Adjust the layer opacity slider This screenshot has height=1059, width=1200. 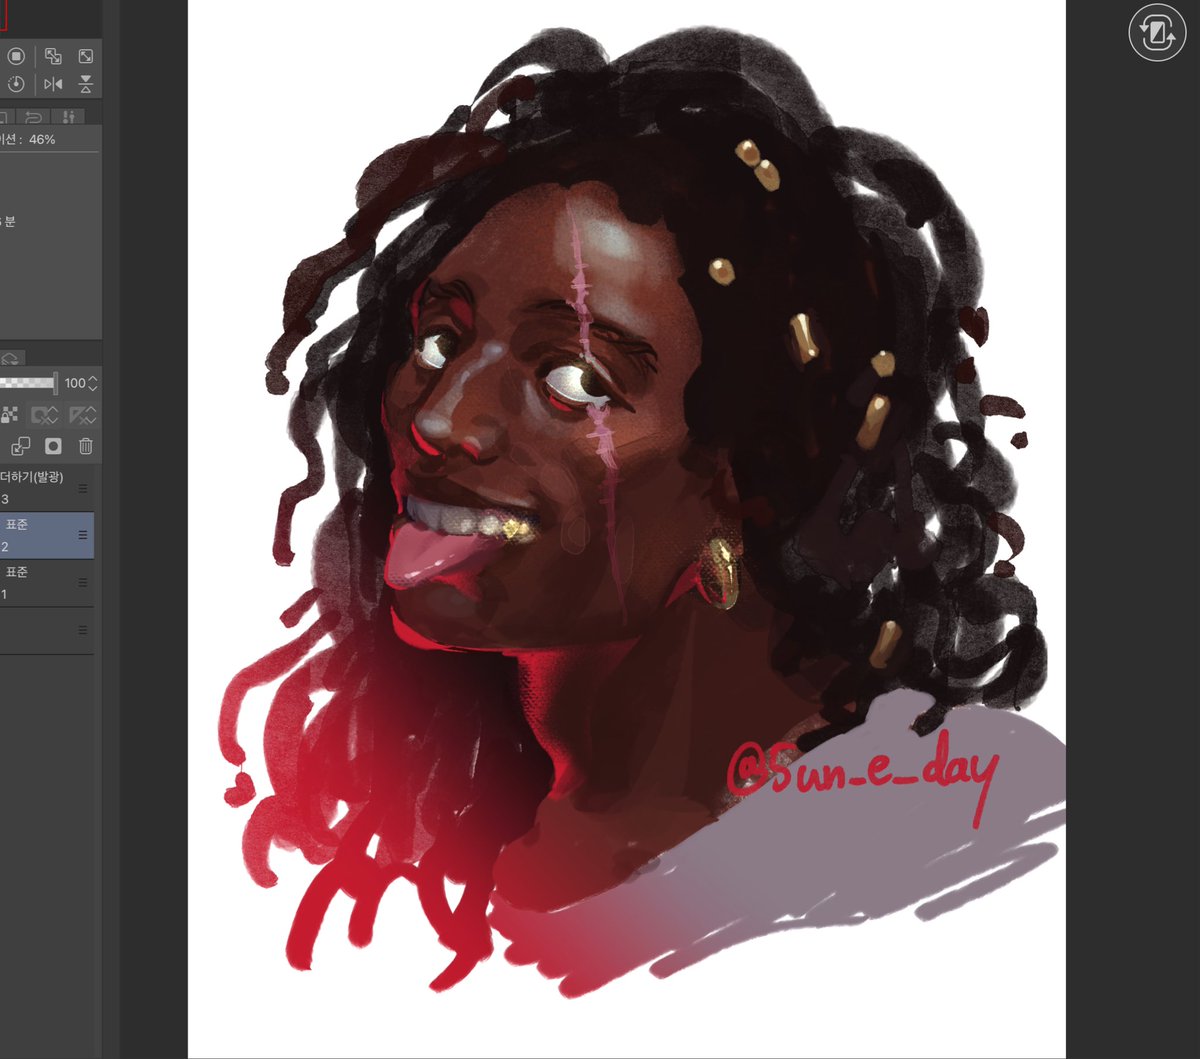pyautogui.click(x=29, y=383)
